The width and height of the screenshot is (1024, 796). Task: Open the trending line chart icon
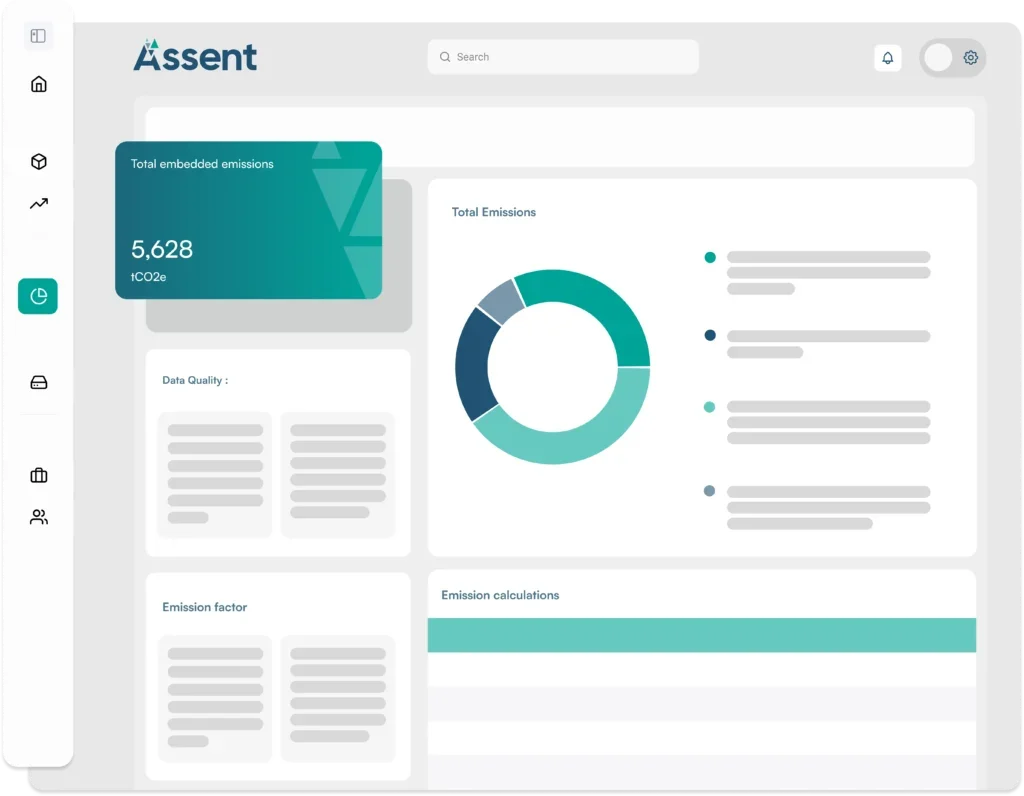(x=38, y=204)
